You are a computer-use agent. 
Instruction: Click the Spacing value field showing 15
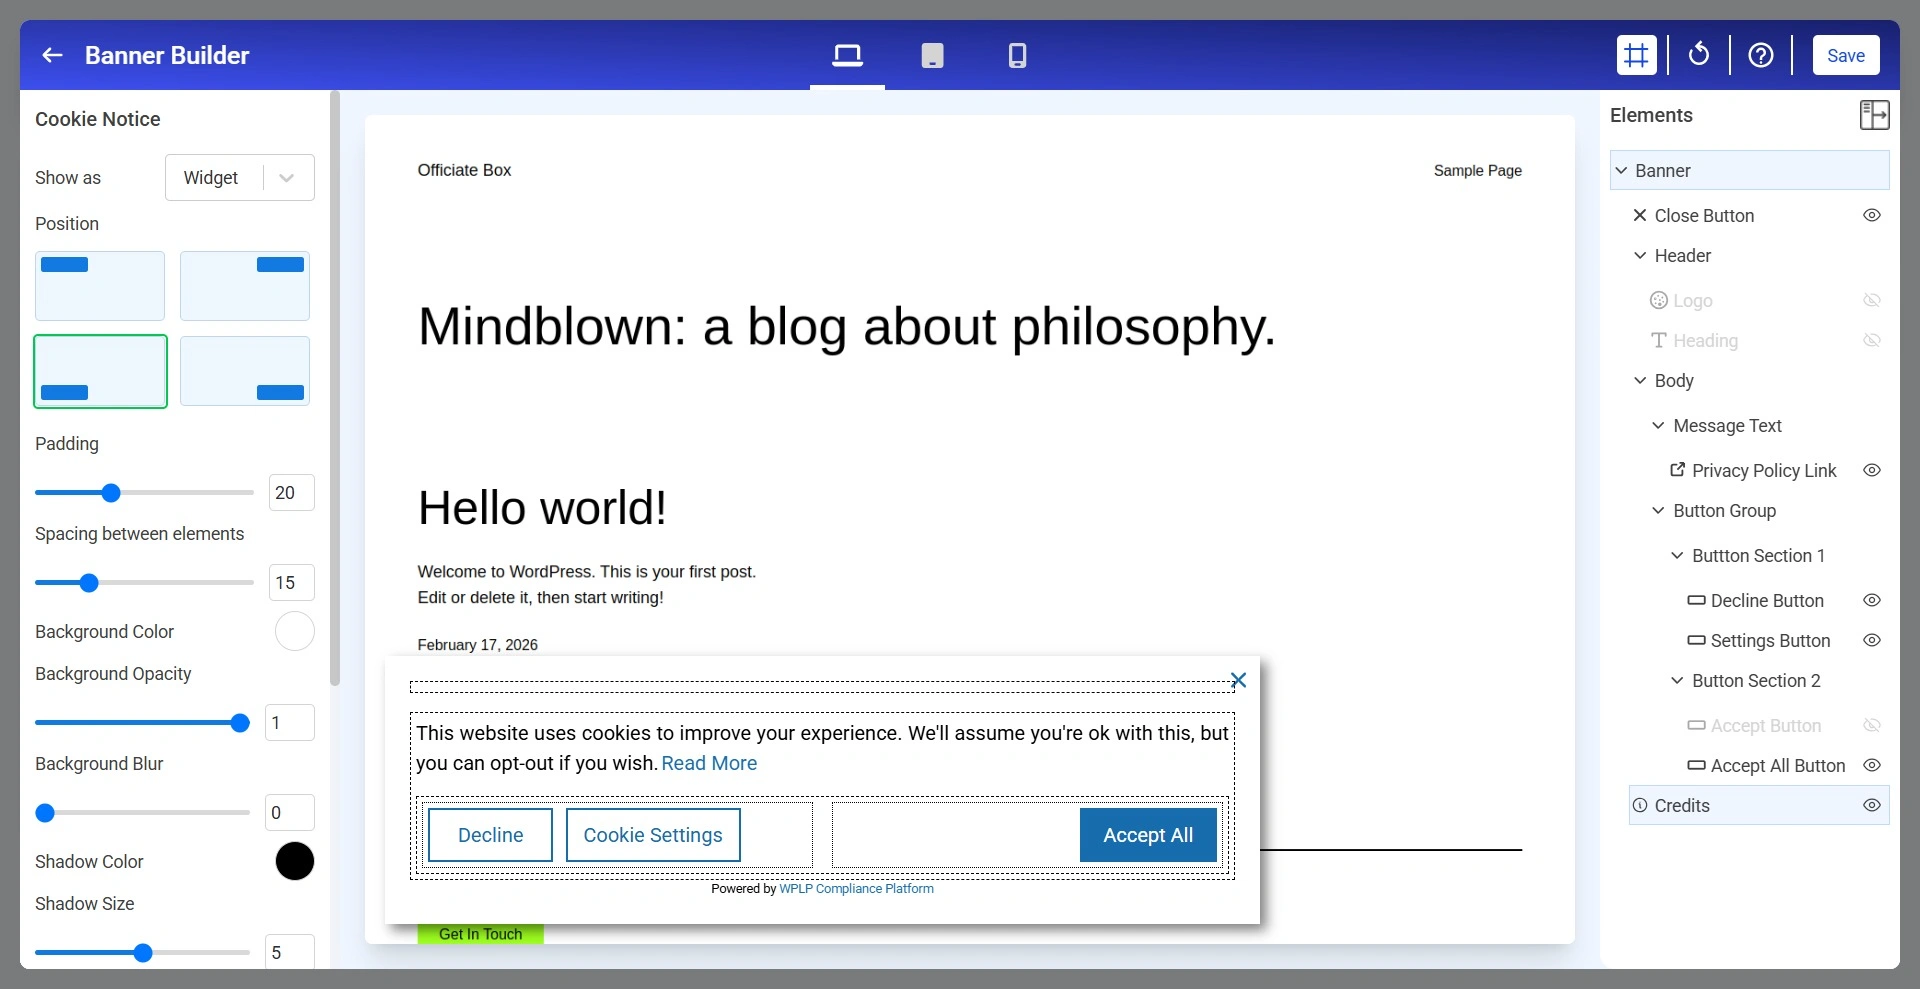(291, 582)
